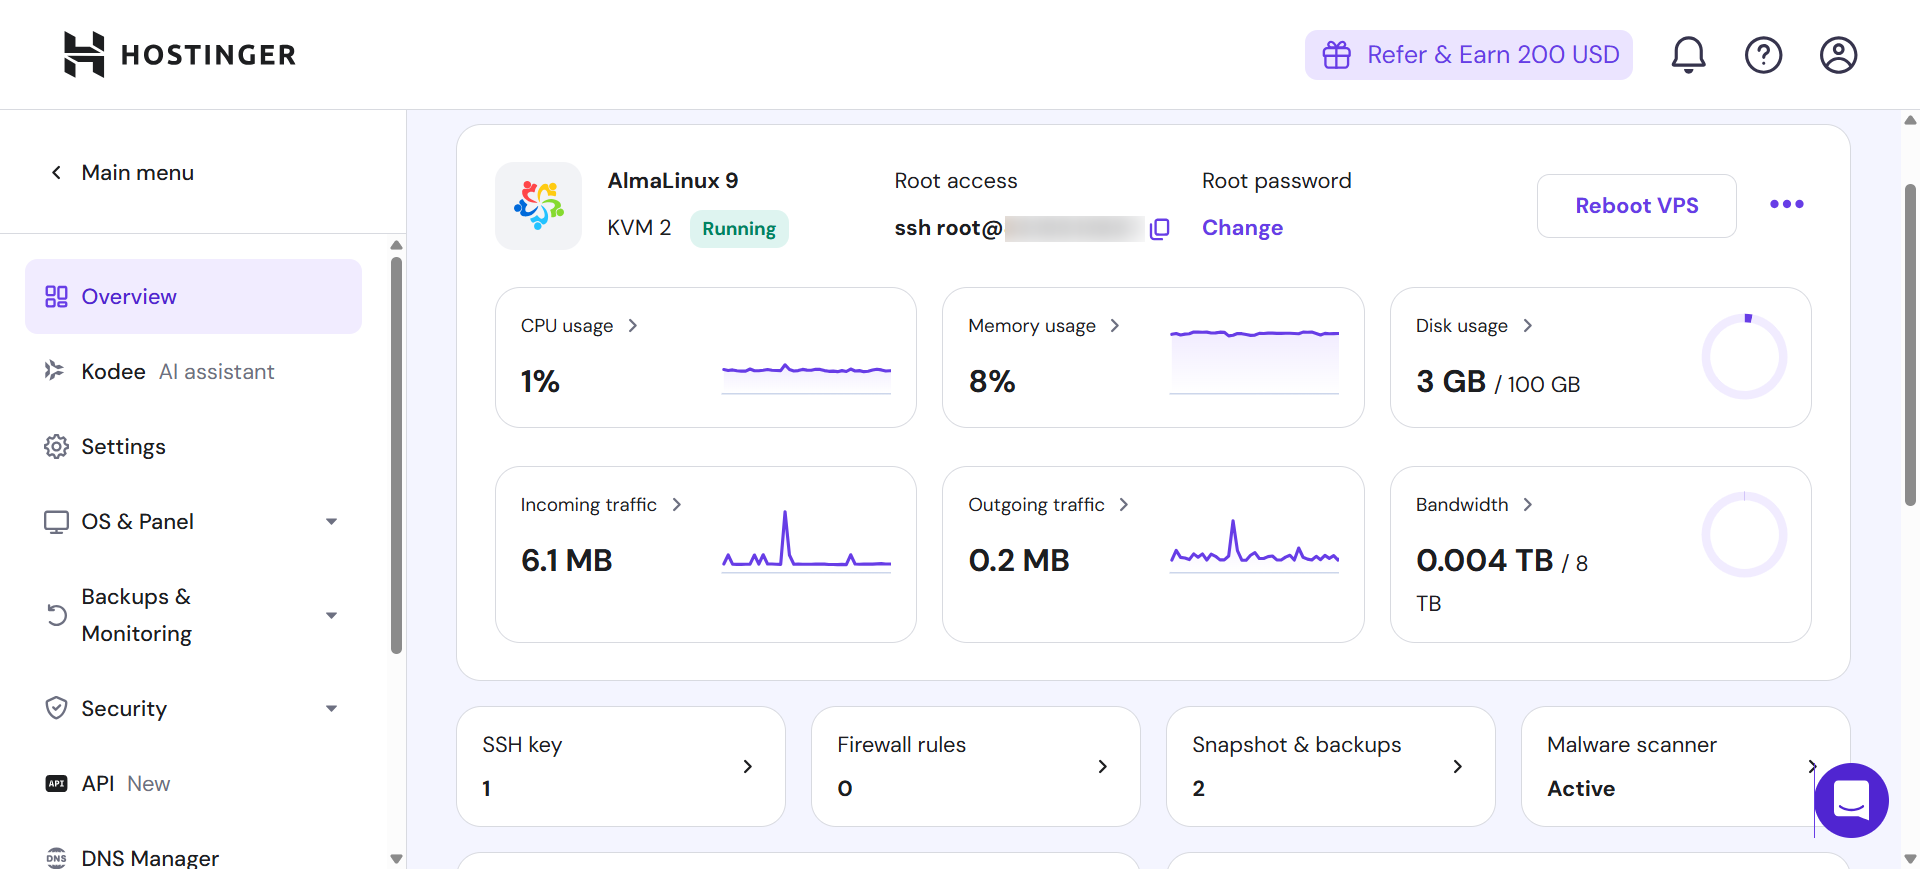Click the AlmaLinux OS logo
Screen dimensions: 1920x869
tap(539, 205)
